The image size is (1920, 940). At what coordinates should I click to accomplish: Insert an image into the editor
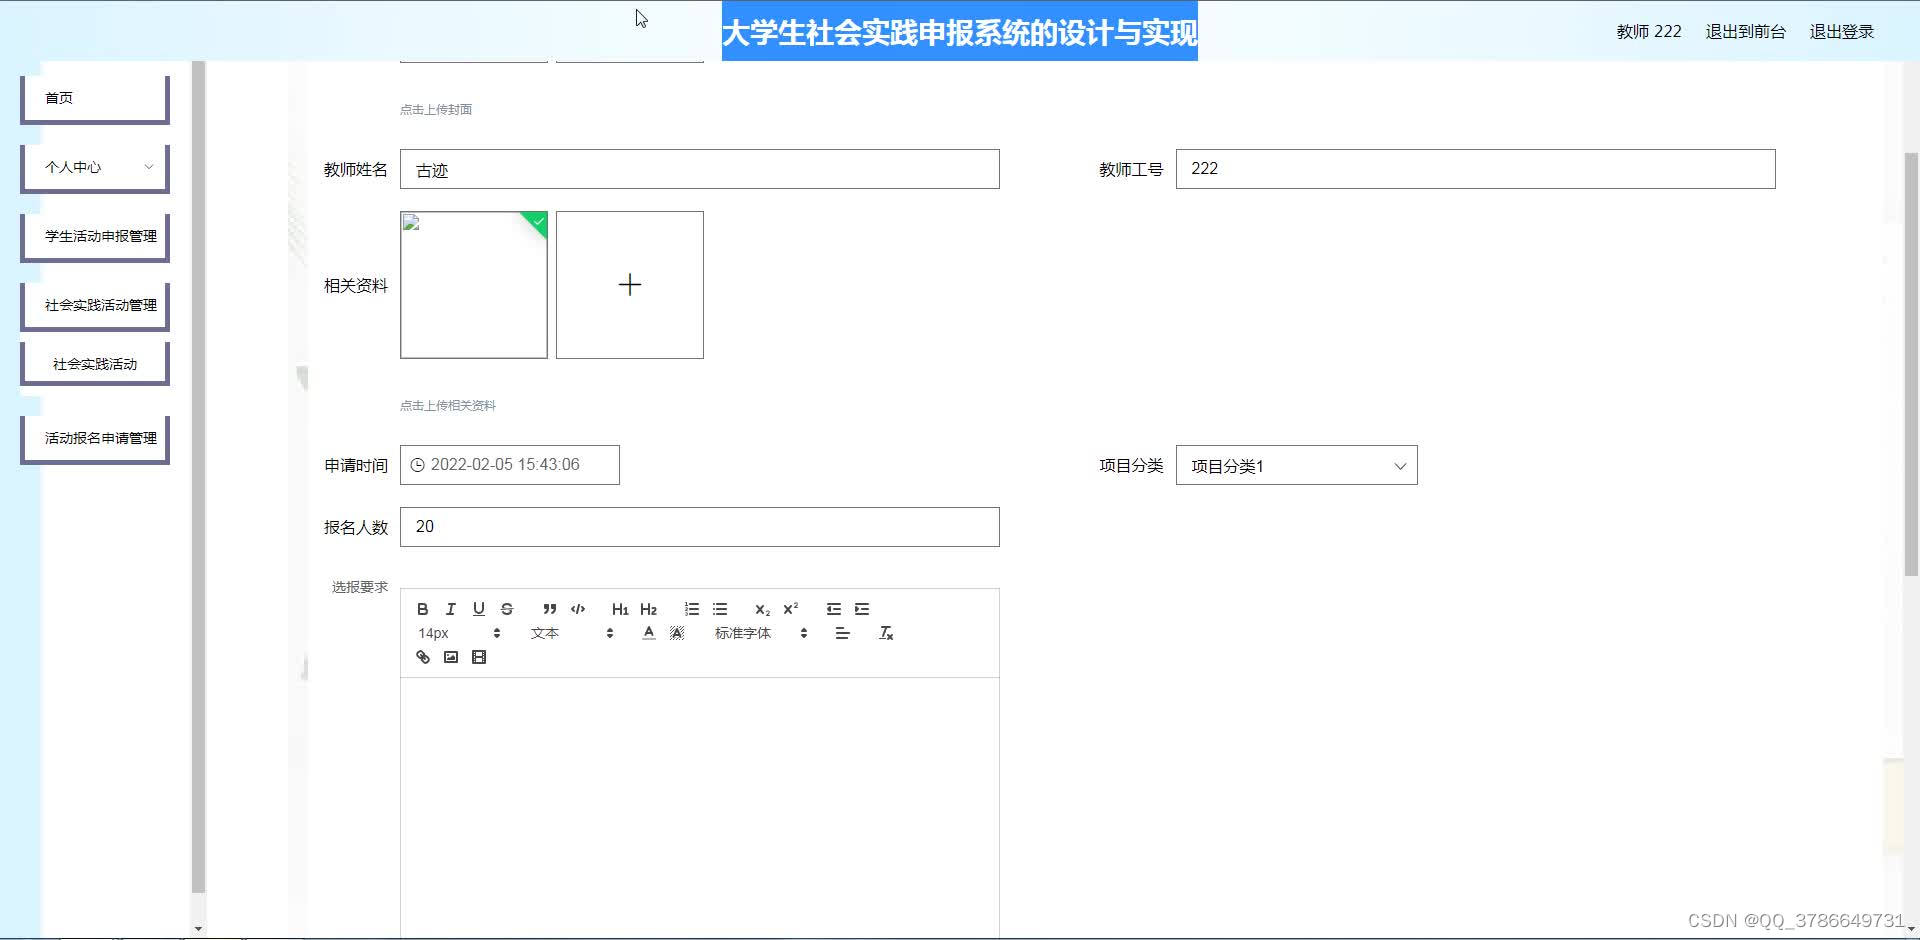(451, 657)
